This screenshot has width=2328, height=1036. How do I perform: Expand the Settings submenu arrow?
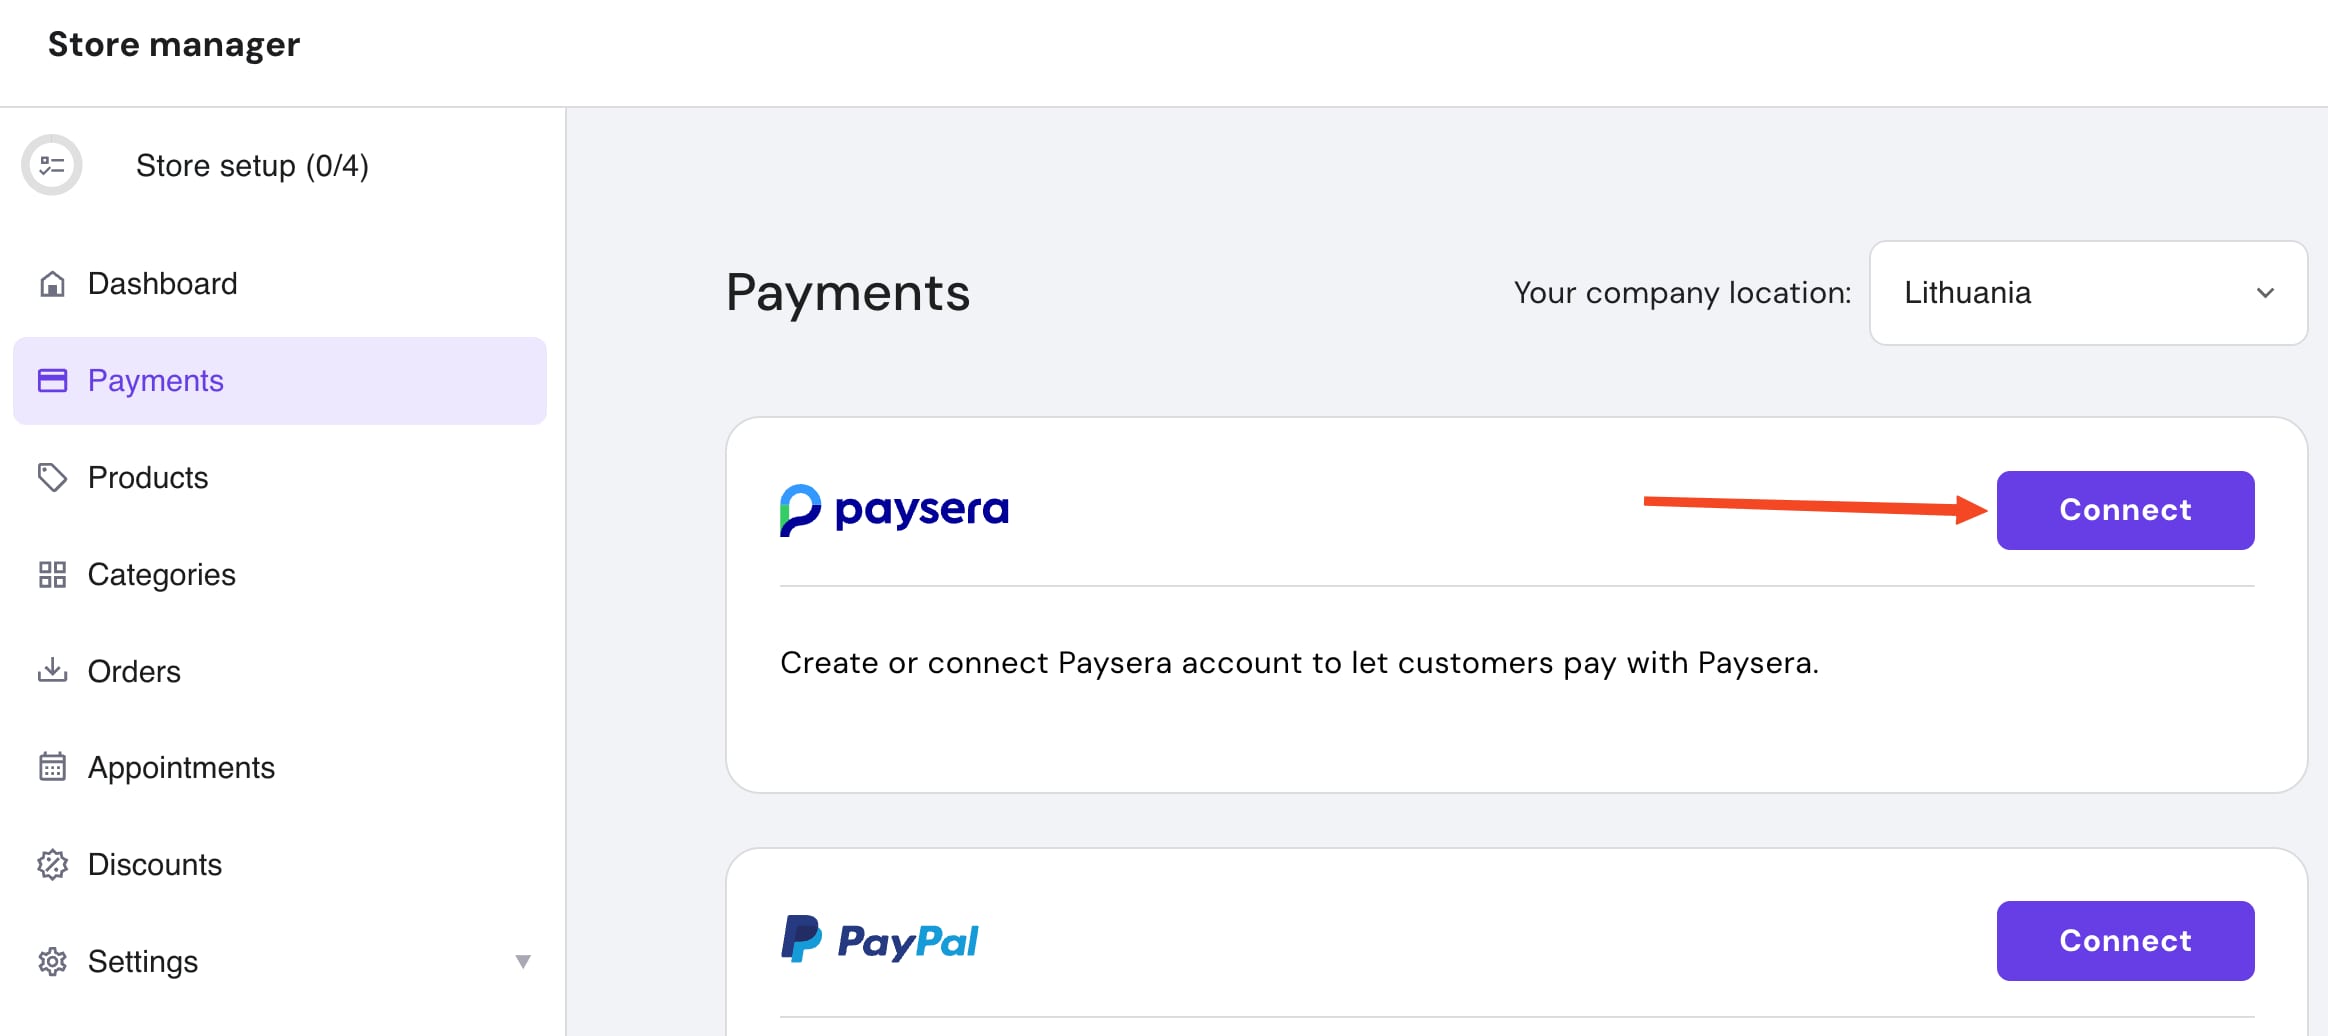(522, 962)
